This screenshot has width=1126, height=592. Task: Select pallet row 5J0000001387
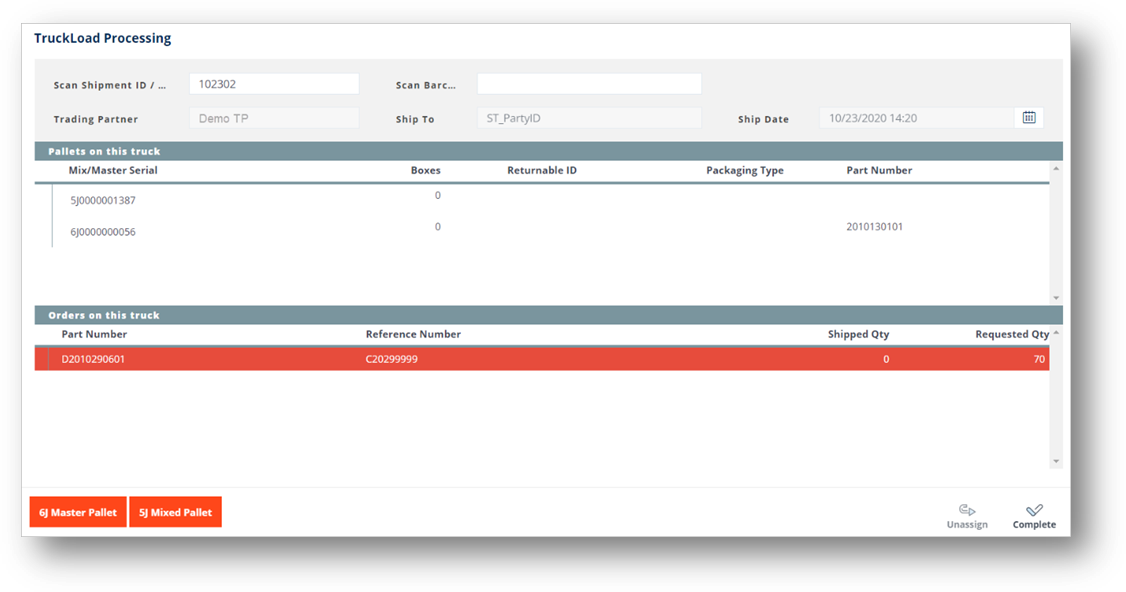[x=103, y=200]
